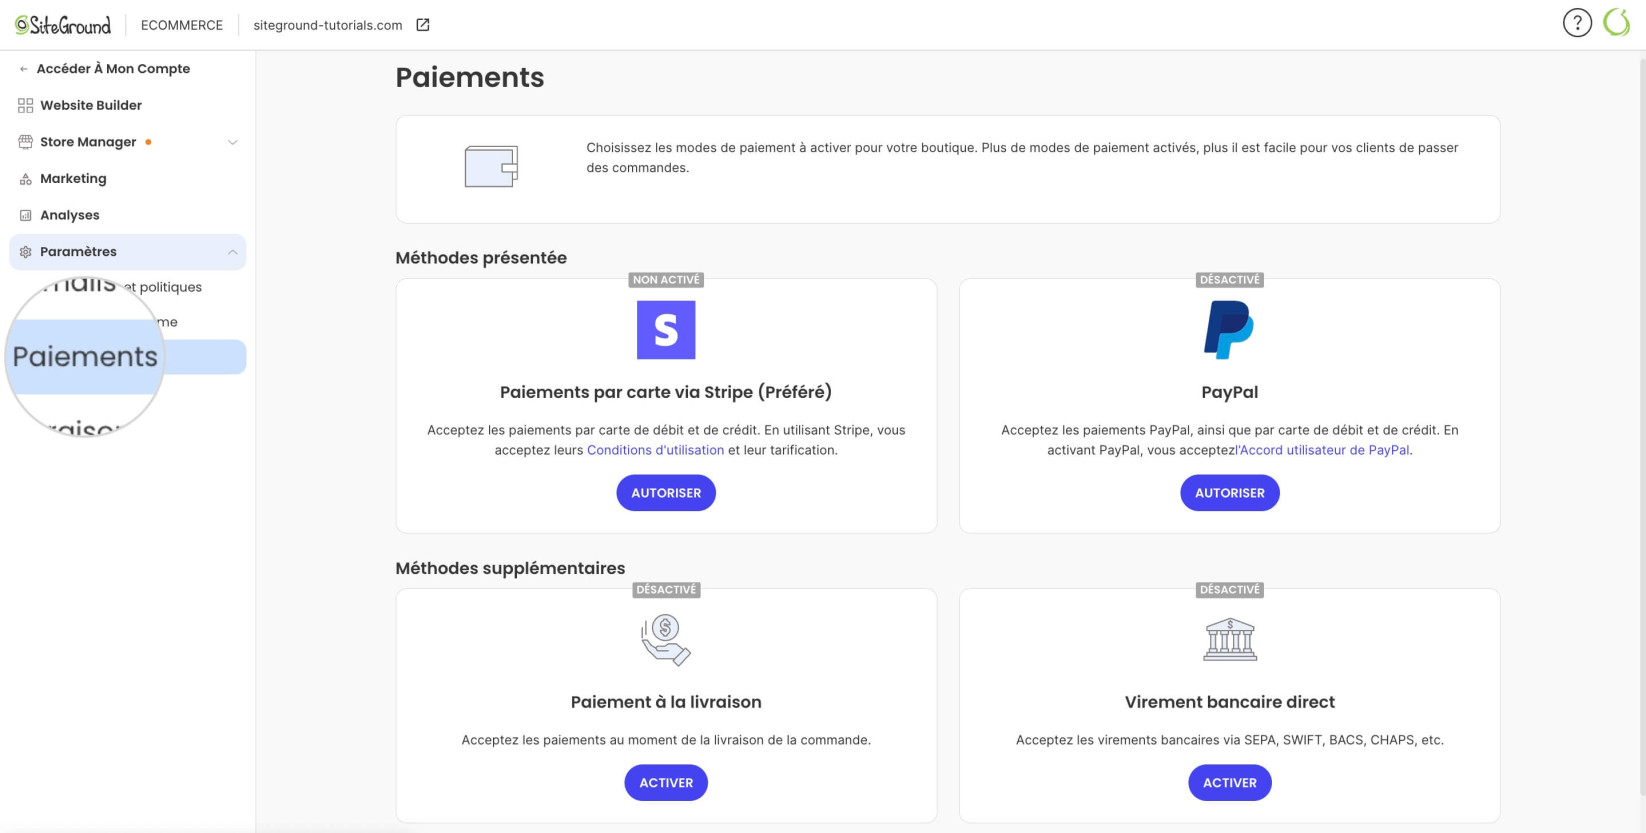Viewport: 1646px width, 833px height.
Task: Select Store Manager menu item
Action: click(88, 142)
